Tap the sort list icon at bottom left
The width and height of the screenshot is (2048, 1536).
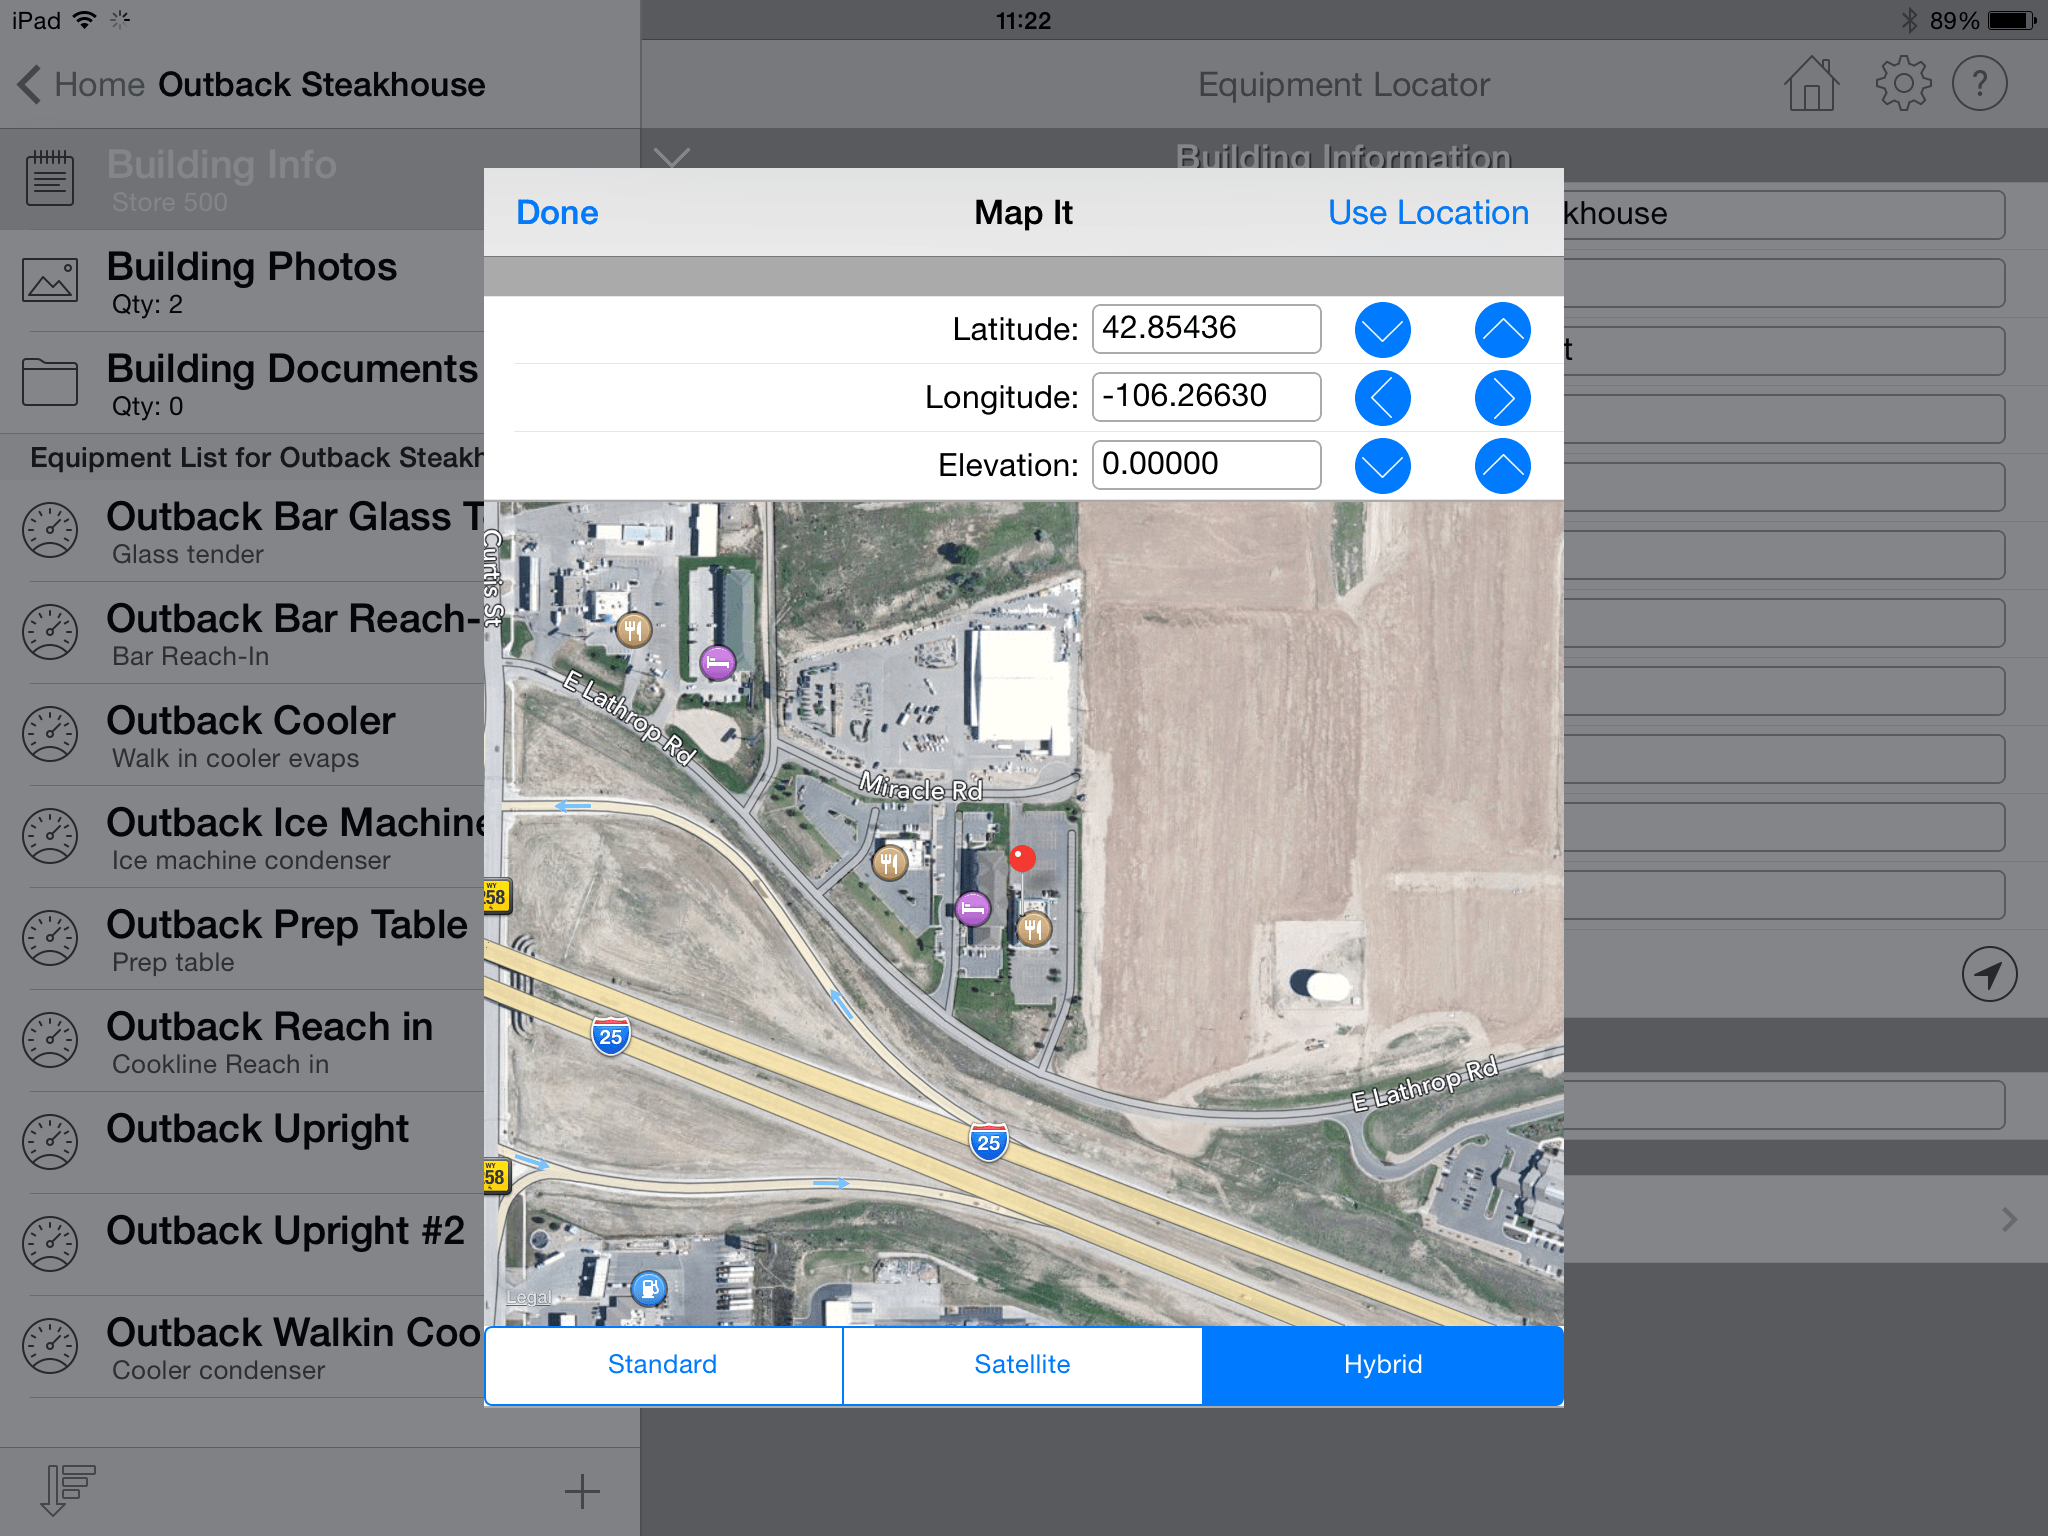68,1490
